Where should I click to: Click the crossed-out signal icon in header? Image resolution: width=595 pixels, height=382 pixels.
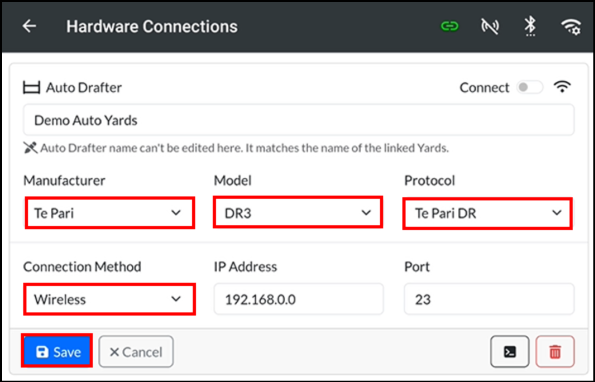click(x=490, y=27)
